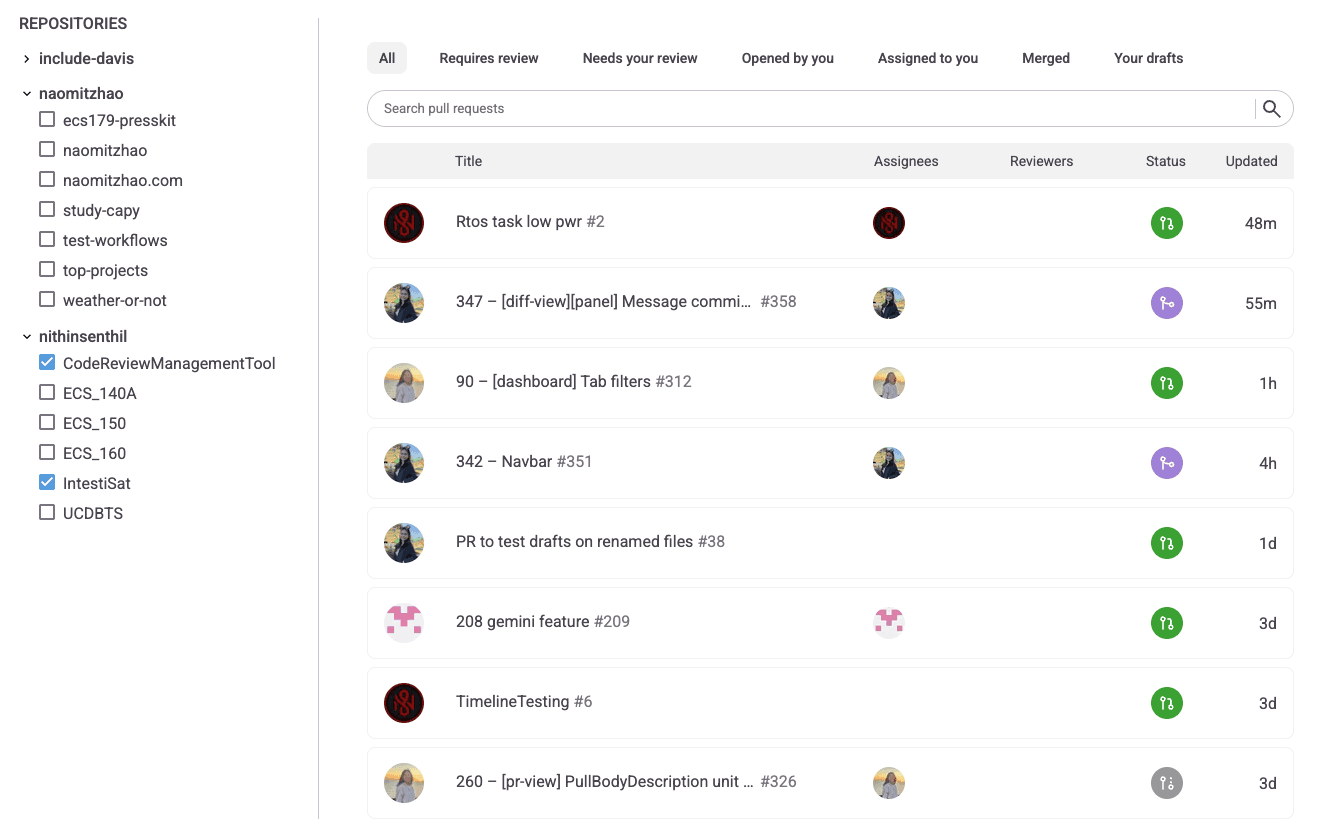1342x819 pixels.
Task: Click author avatar of PR #358
Action: pyautogui.click(x=404, y=303)
